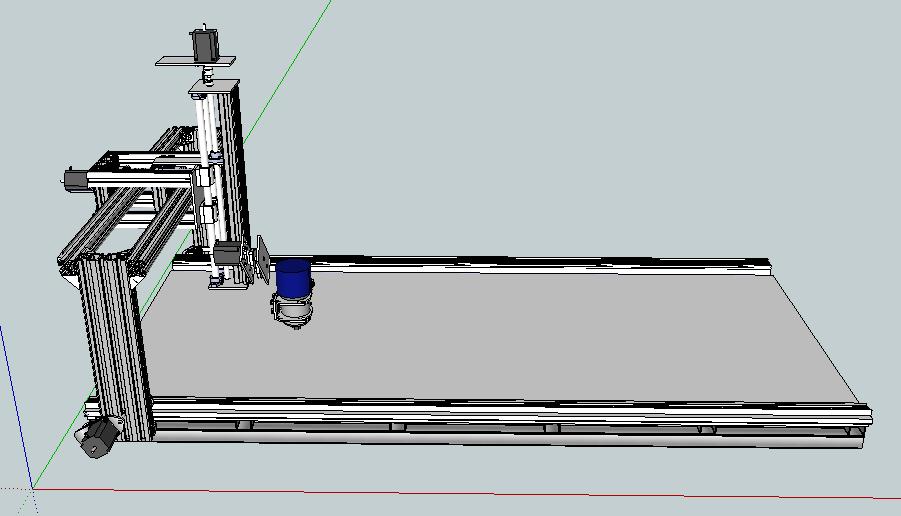Select the blue router spindle motor
Screen dimensions: 901x516
(293, 279)
